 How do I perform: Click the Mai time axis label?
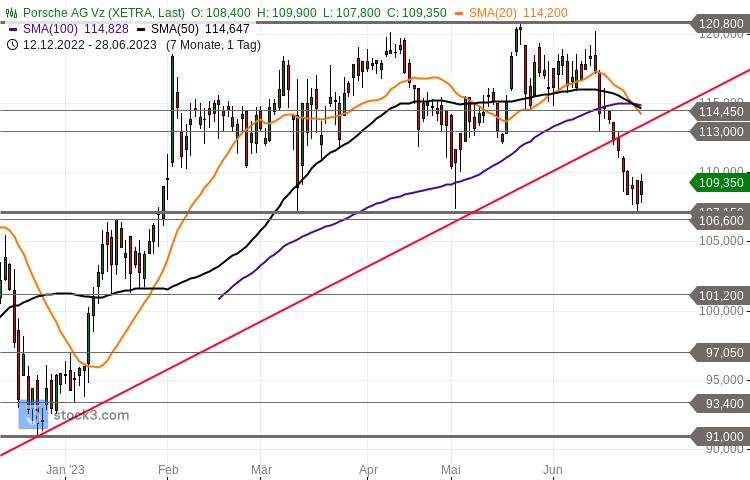click(451, 469)
